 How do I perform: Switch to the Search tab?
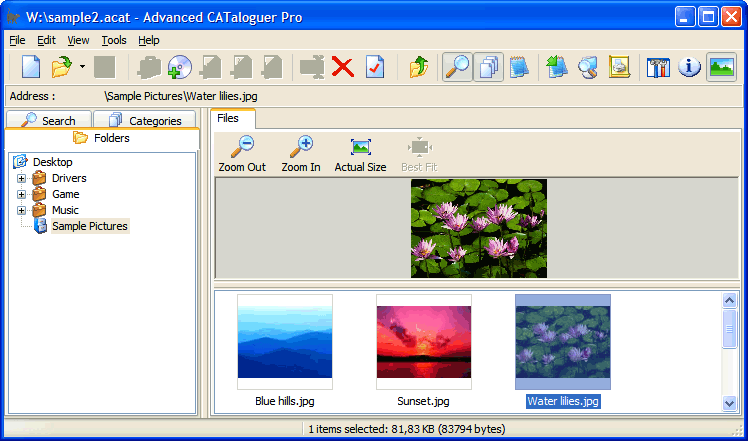(x=49, y=120)
